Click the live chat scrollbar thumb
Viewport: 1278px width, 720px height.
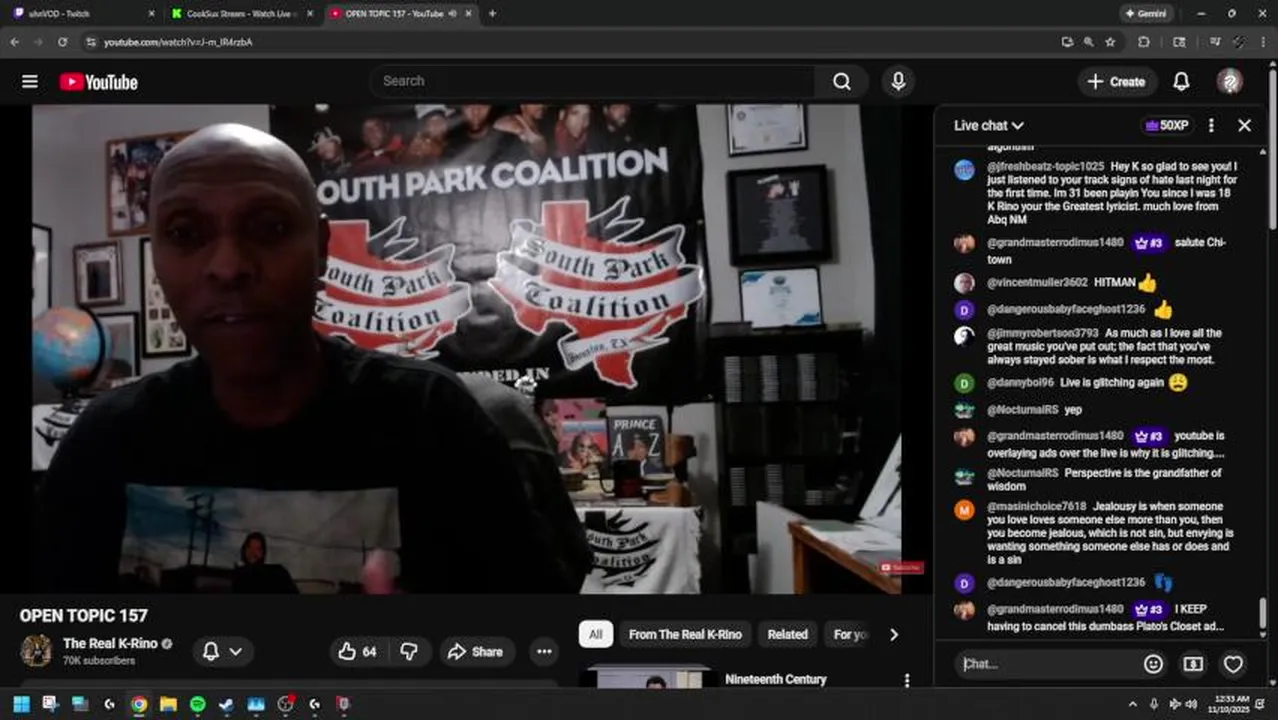point(1262,613)
